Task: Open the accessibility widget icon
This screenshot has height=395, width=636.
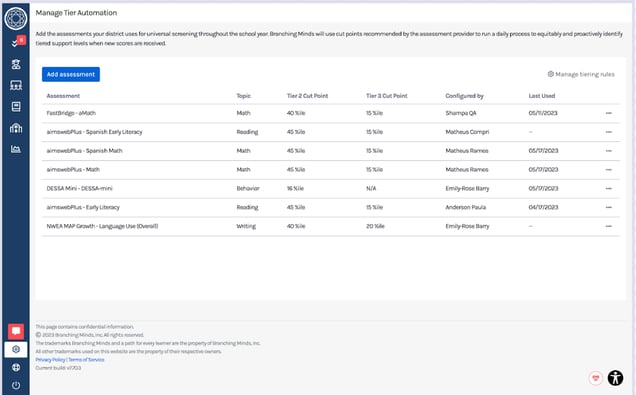Action: (x=615, y=378)
